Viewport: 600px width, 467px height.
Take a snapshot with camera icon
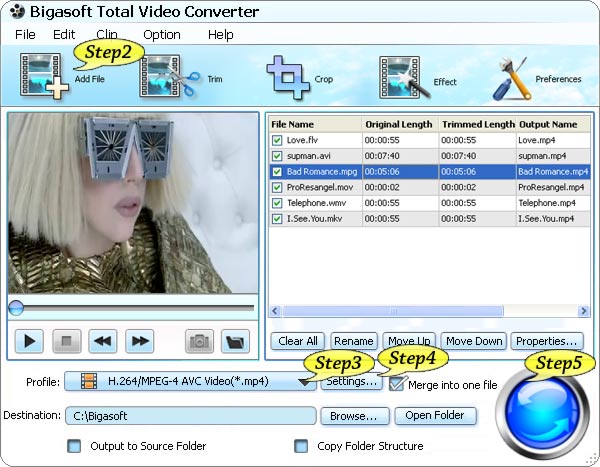tap(199, 341)
